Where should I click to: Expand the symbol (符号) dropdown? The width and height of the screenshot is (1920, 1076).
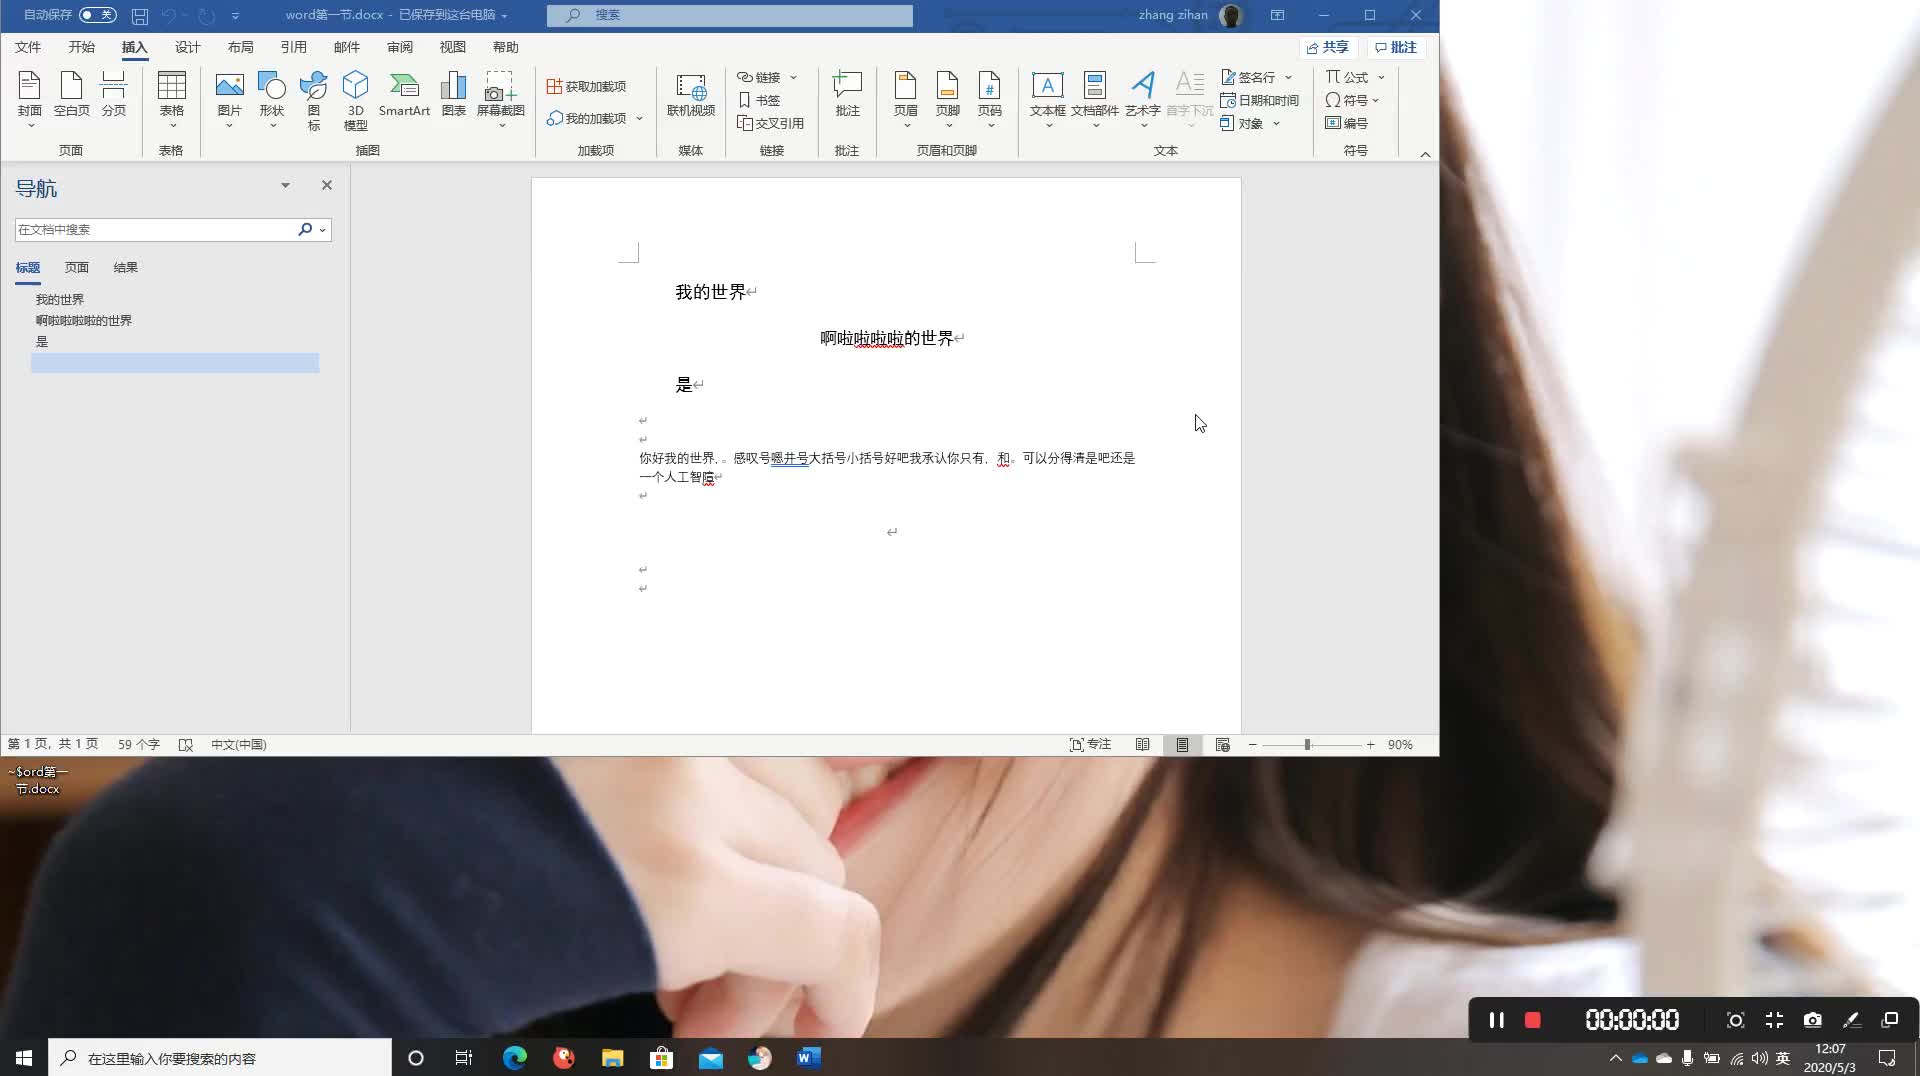click(1376, 100)
